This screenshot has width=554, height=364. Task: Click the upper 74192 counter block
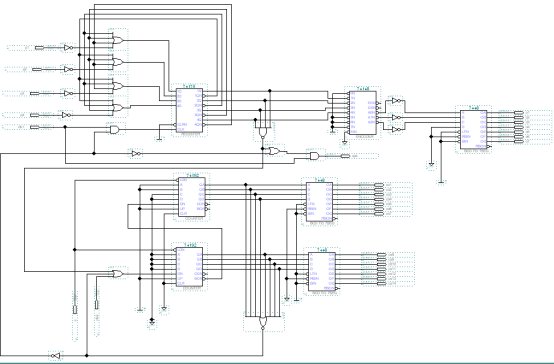(x=191, y=197)
